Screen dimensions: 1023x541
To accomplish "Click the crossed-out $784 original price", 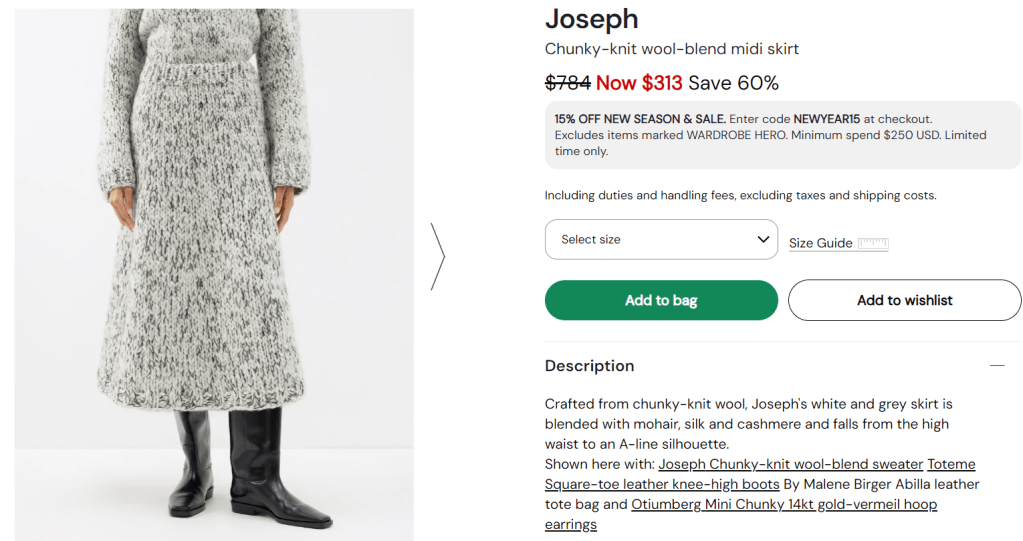I will (x=567, y=83).
